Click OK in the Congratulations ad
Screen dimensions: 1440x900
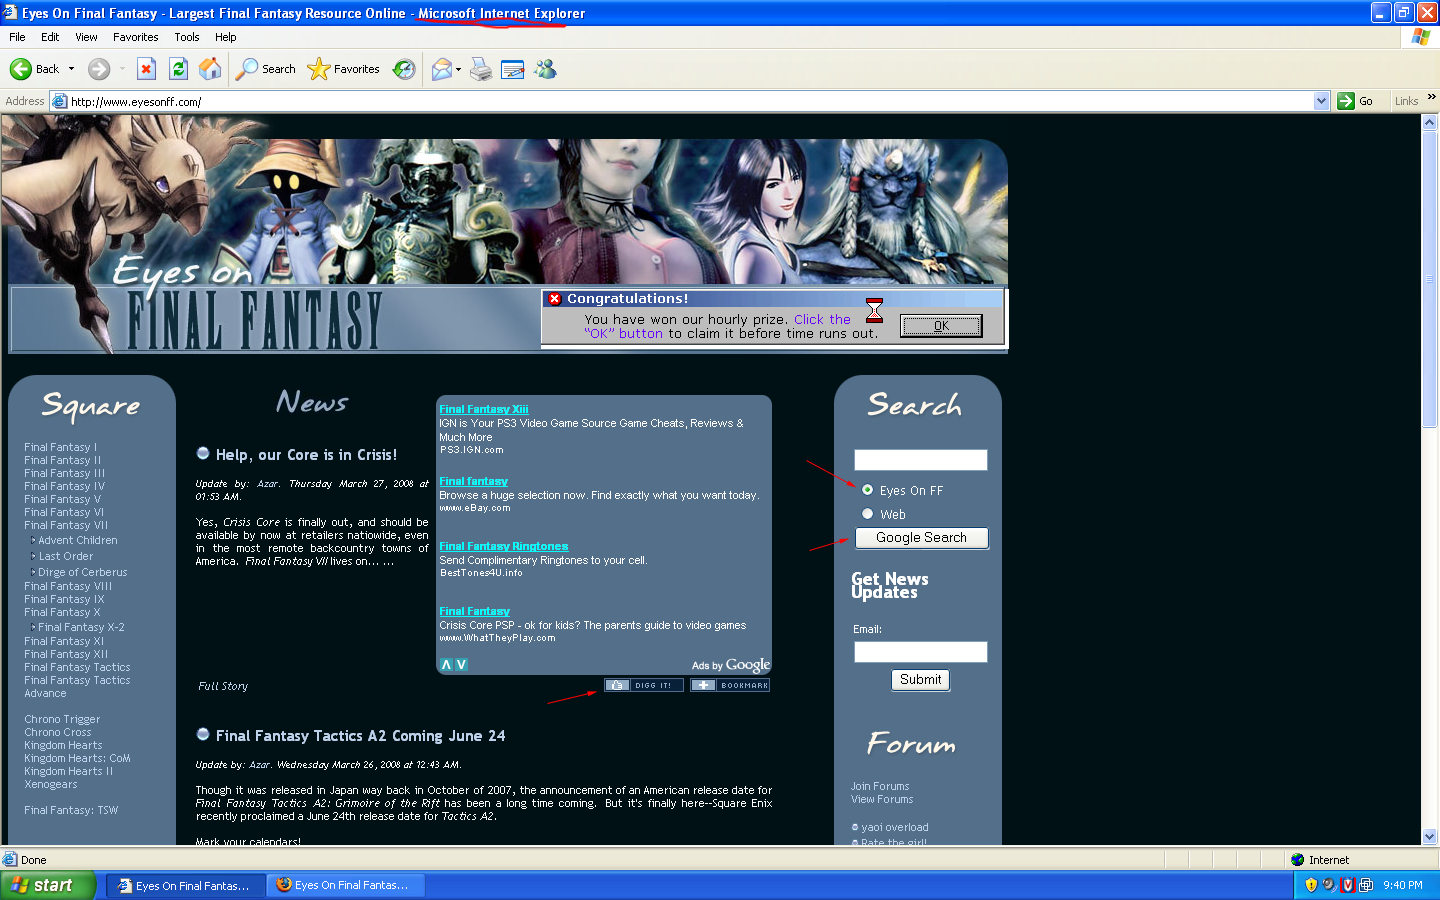coord(941,326)
